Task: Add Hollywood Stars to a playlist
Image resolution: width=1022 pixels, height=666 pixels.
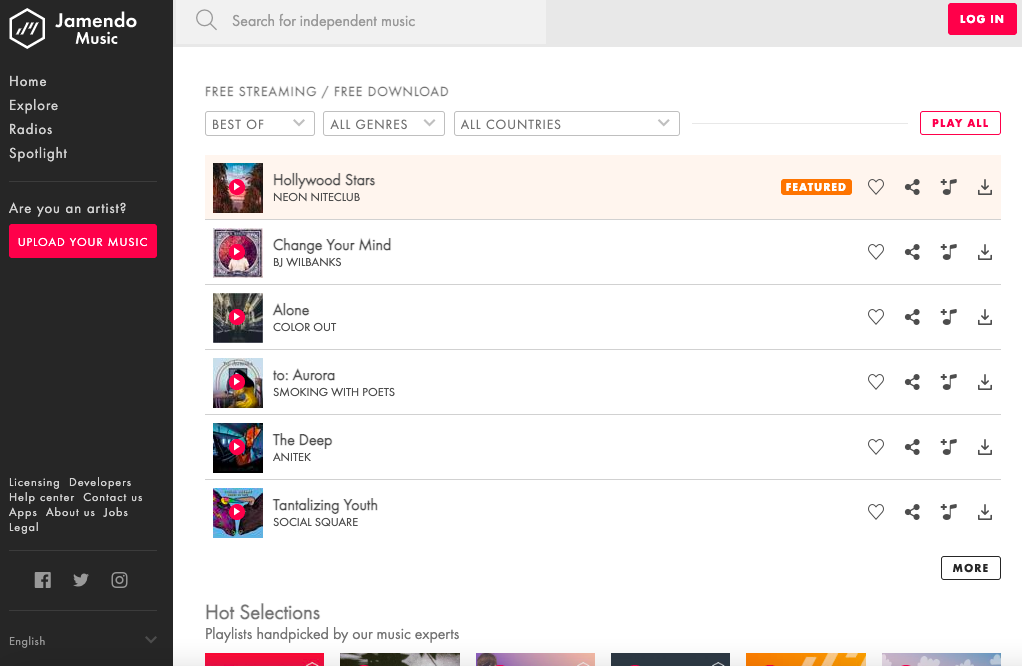Action: click(948, 187)
